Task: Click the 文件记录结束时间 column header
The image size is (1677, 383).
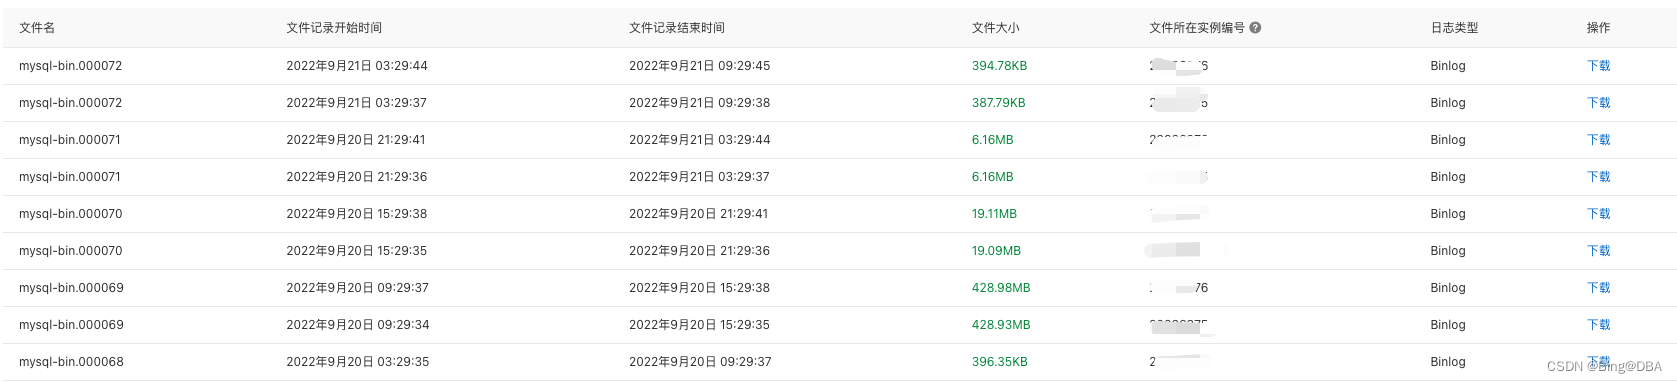Action: 677,28
